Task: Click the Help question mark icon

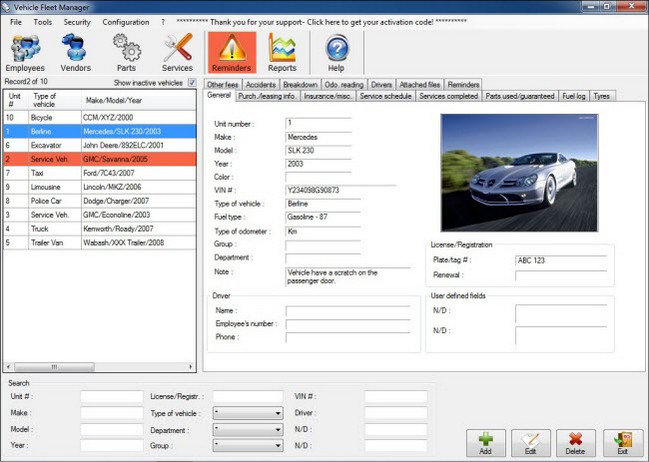Action: (x=336, y=52)
